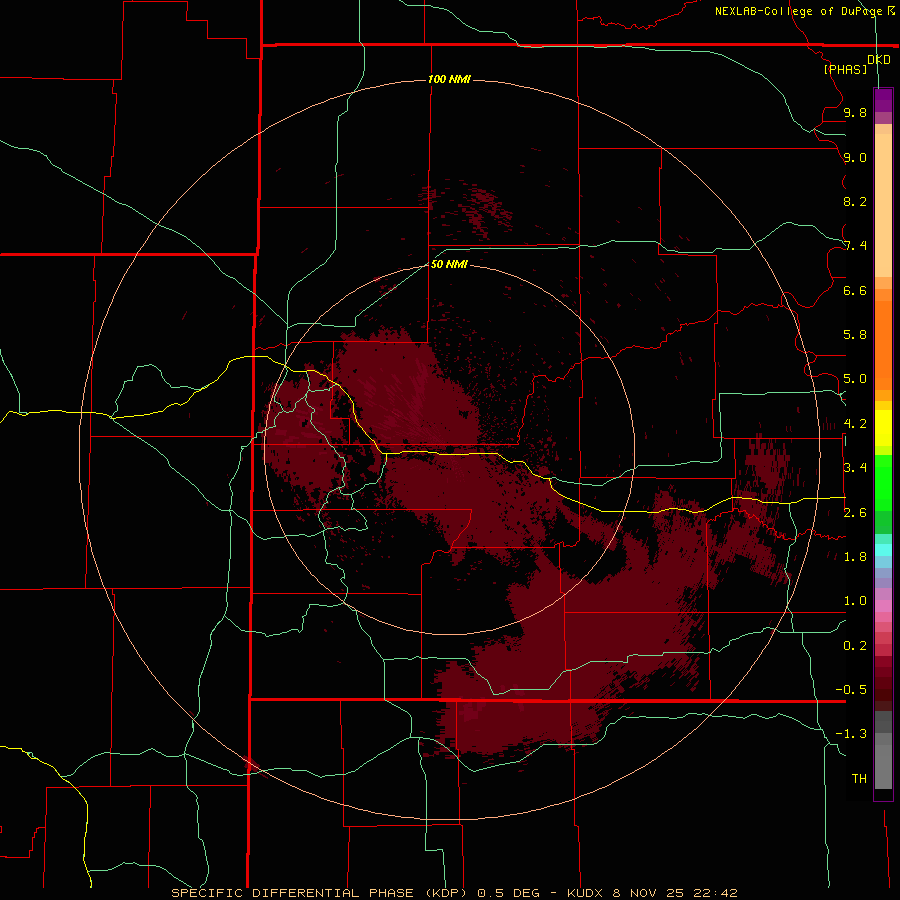
Task: Click the pink segment of the color bar
Action: (x=883, y=606)
